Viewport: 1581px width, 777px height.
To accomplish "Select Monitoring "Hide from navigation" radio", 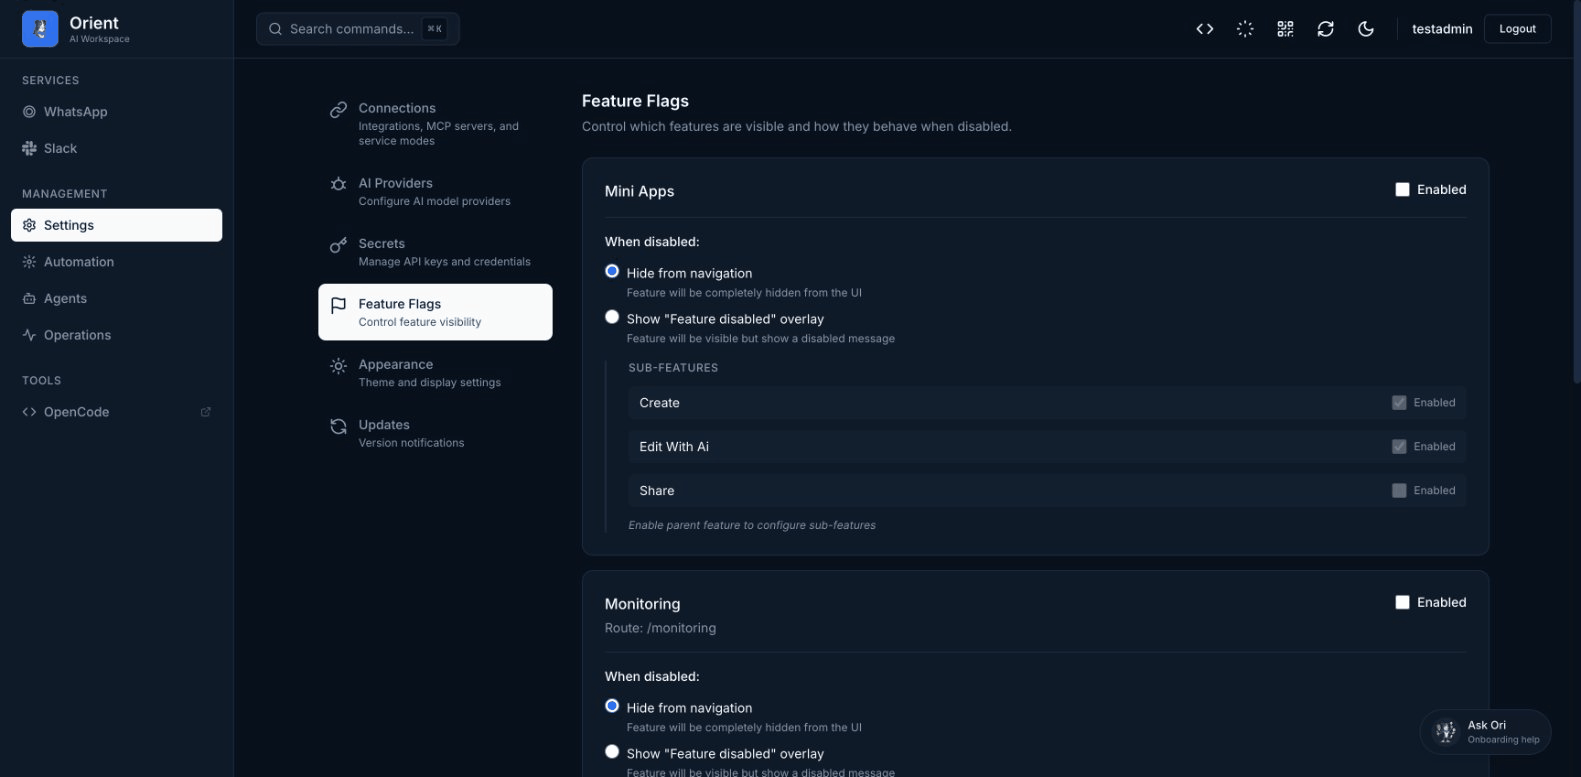I will pyautogui.click(x=612, y=706).
